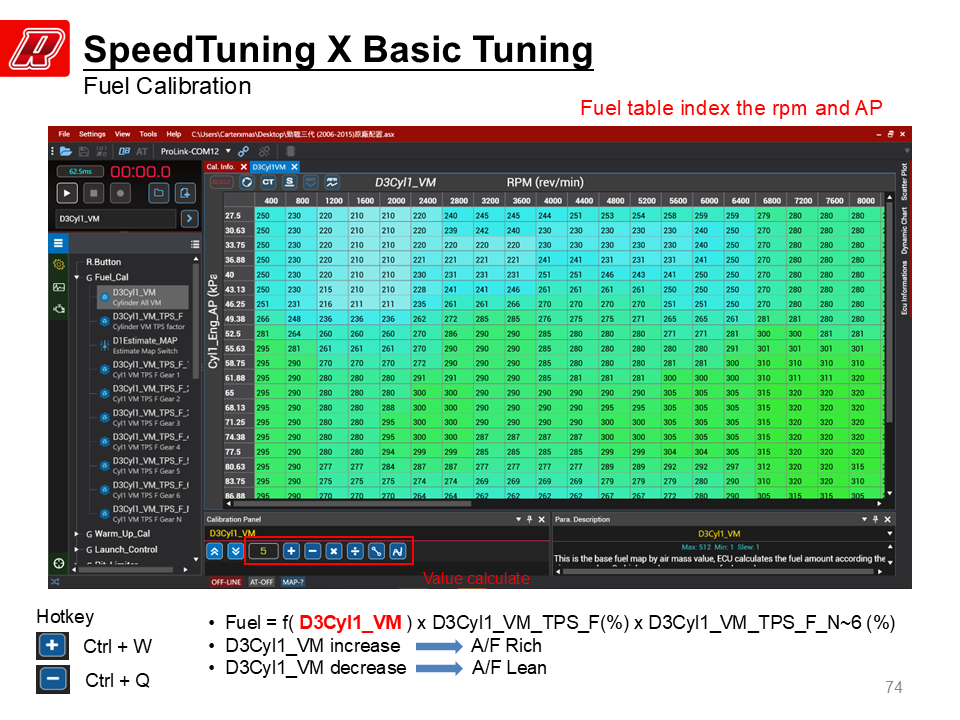Collapse the G Fuel_Cal tree group

pos(77,277)
